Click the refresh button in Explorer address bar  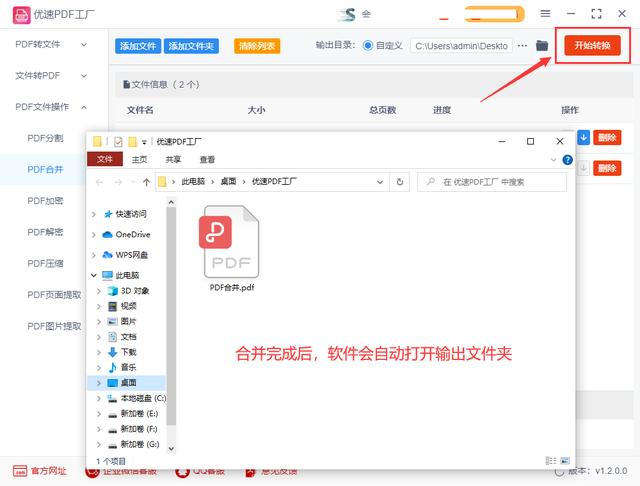point(400,182)
